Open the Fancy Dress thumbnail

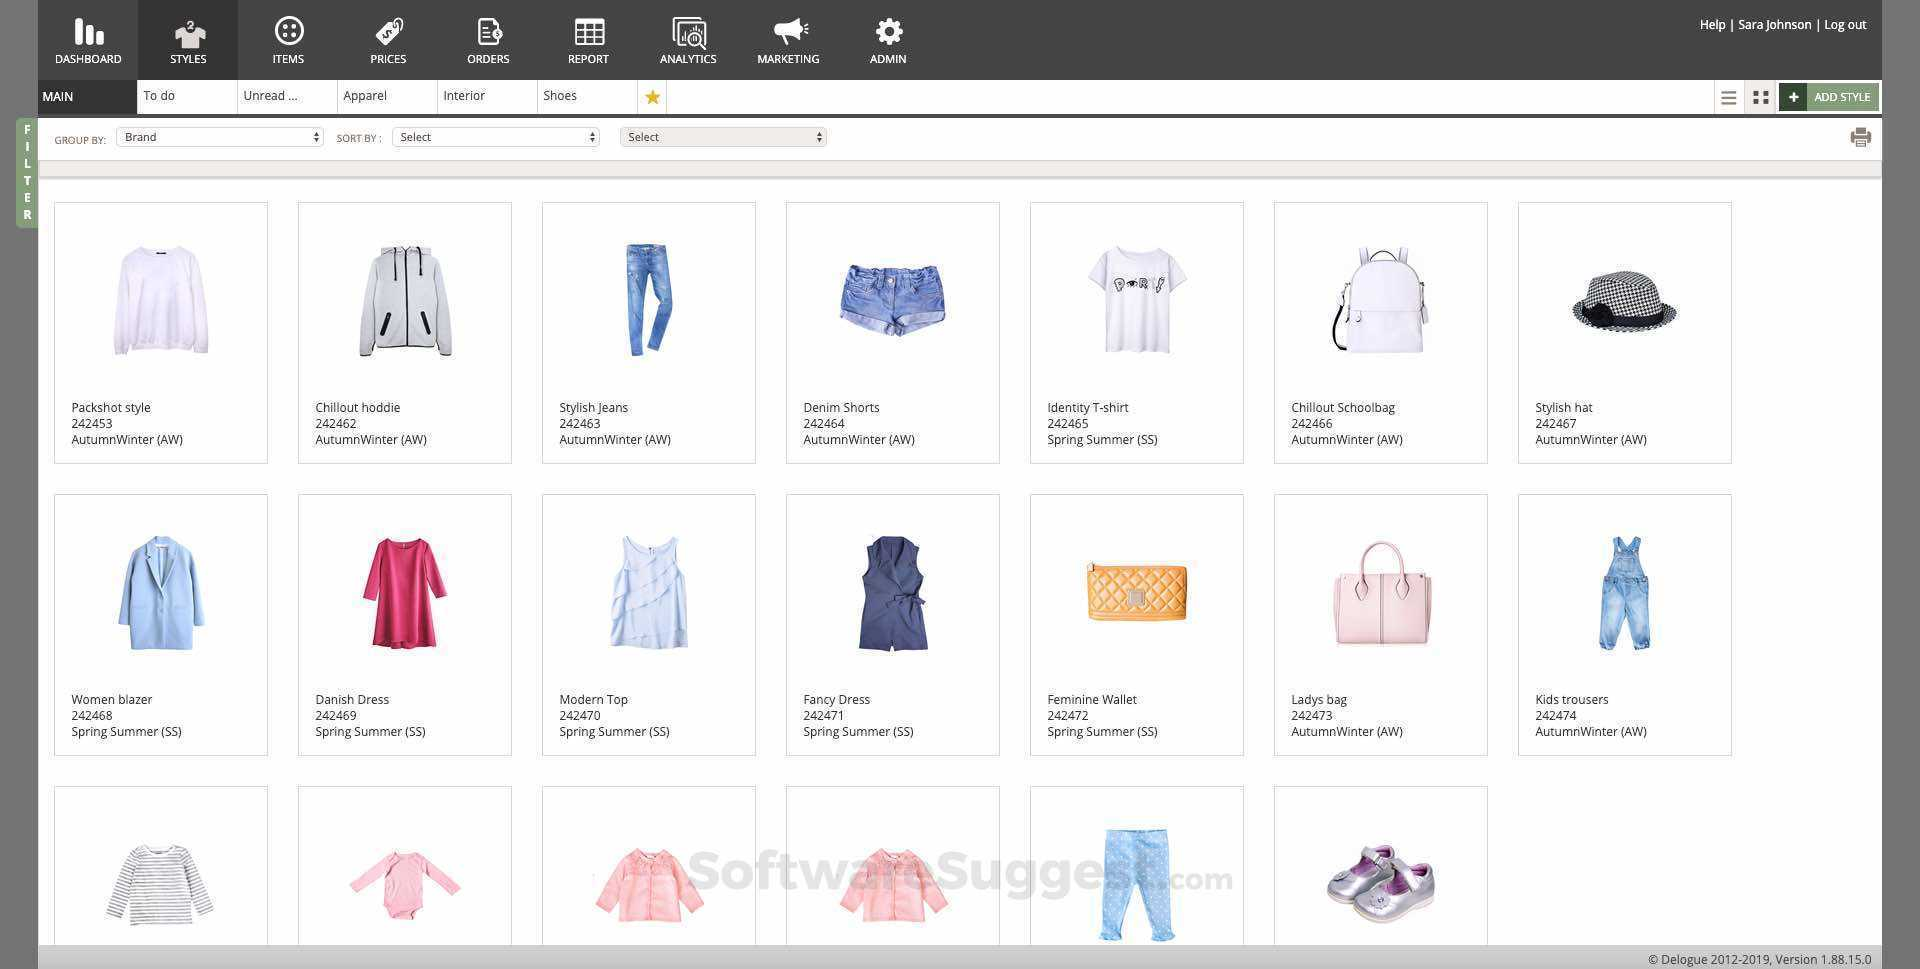(x=893, y=593)
